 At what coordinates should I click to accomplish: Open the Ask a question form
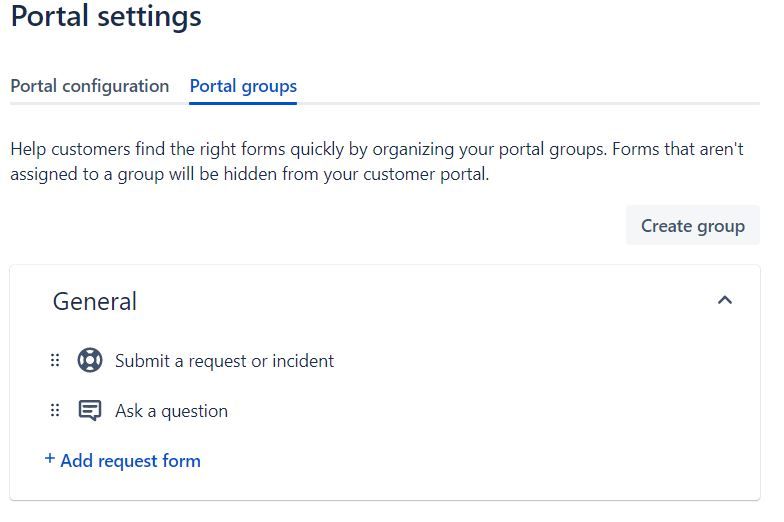(171, 411)
